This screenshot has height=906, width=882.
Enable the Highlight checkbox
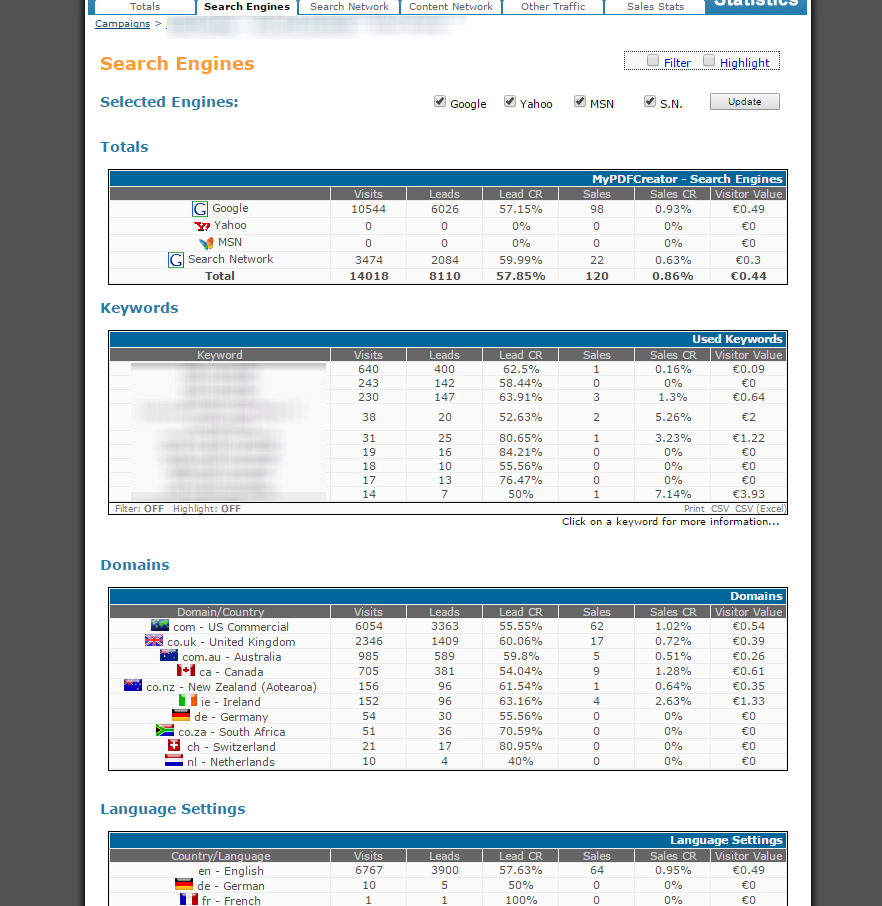[709, 61]
